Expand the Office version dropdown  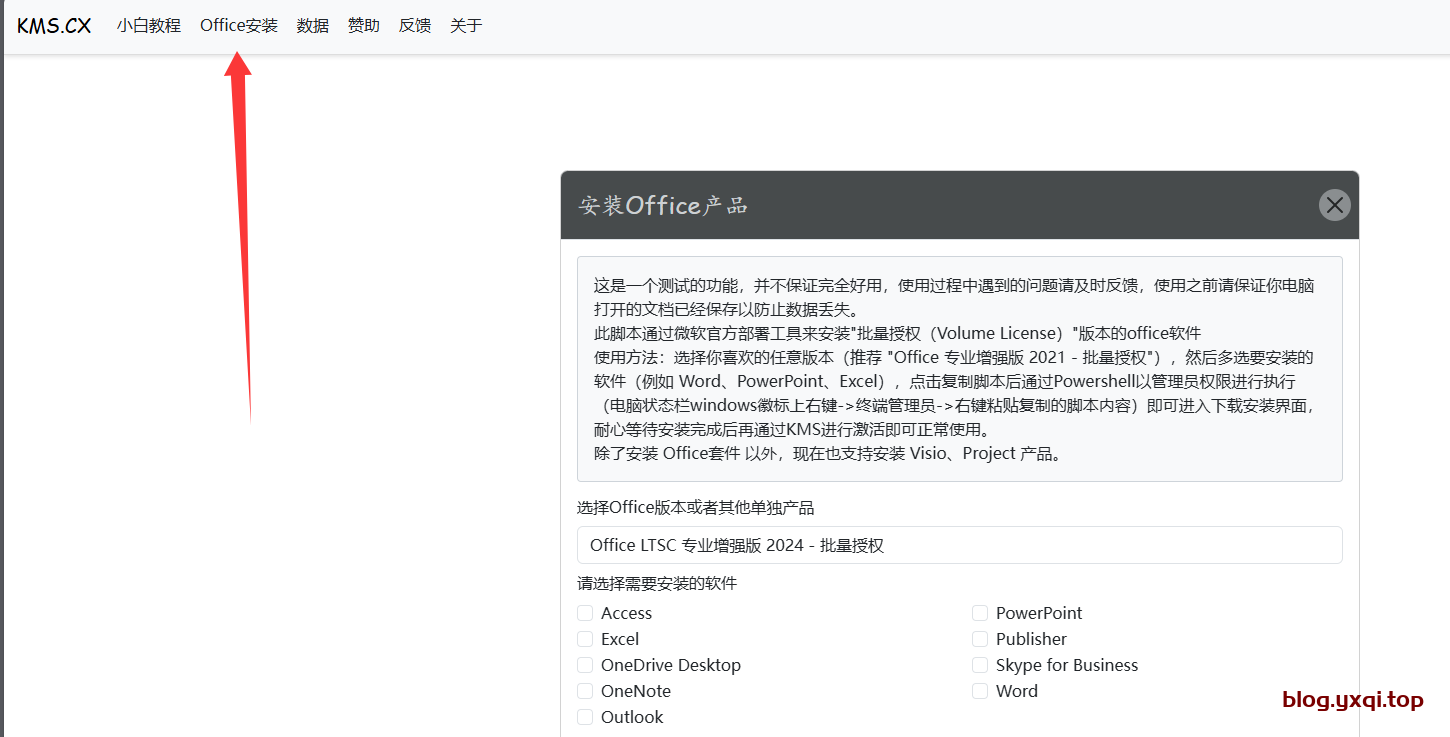[959, 545]
